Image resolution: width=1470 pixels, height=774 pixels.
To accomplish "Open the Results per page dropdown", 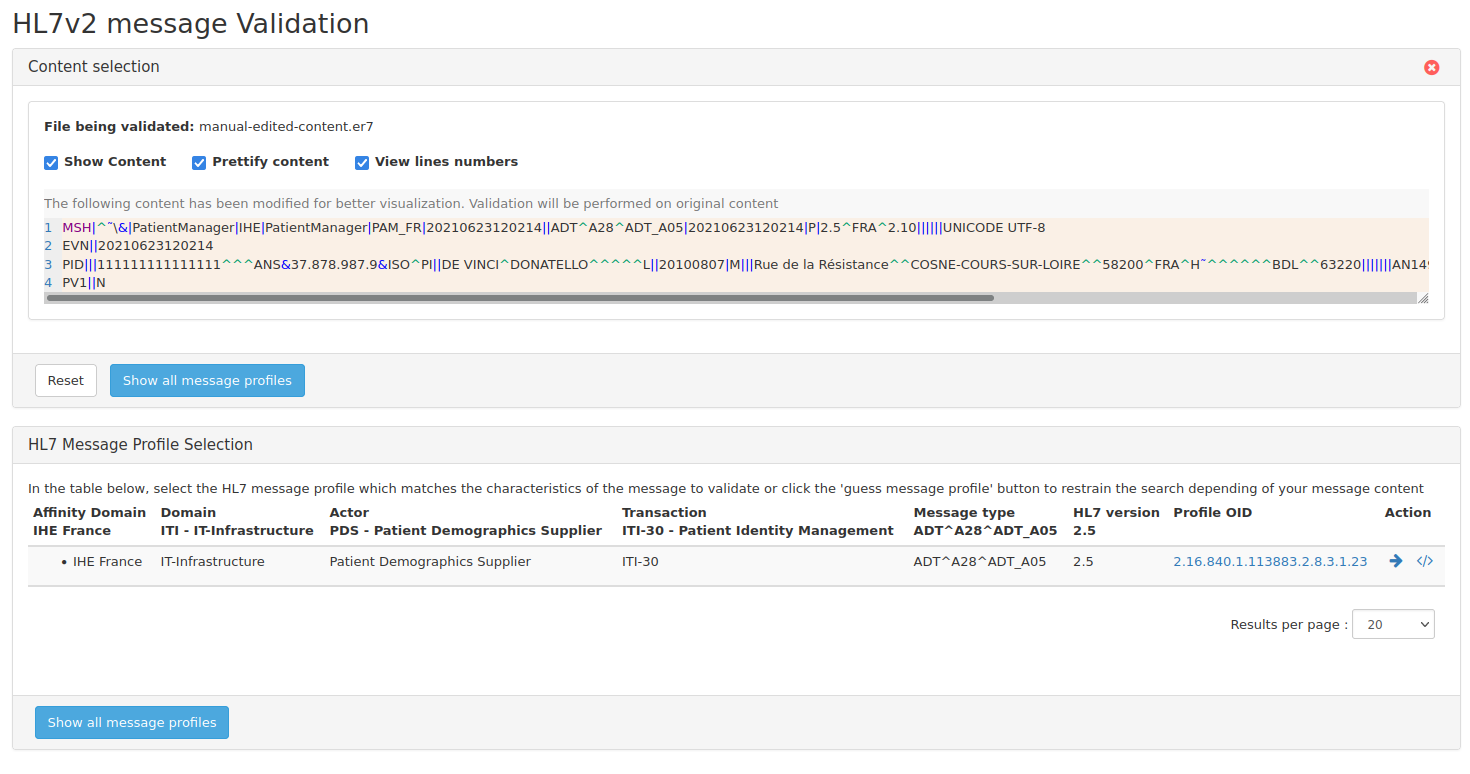I will point(1392,624).
